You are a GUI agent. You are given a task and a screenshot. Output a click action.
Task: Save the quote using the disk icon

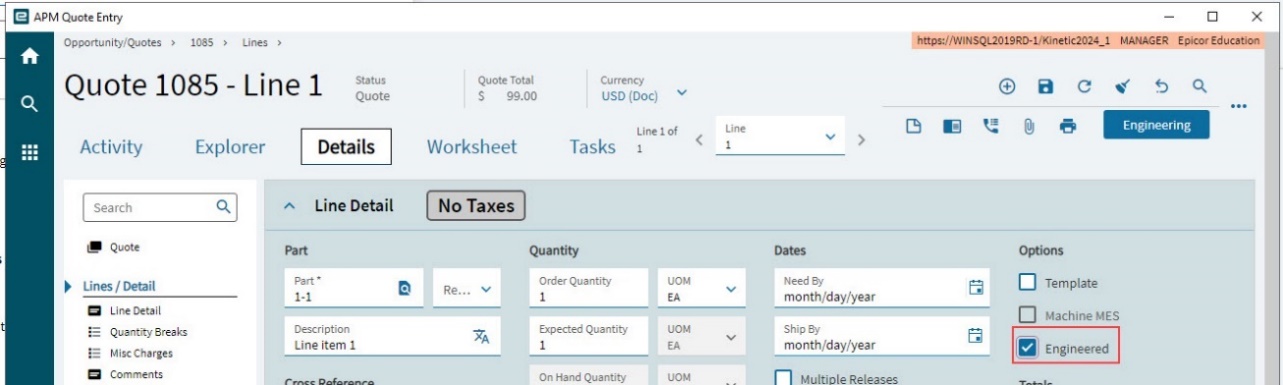tap(1046, 87)
